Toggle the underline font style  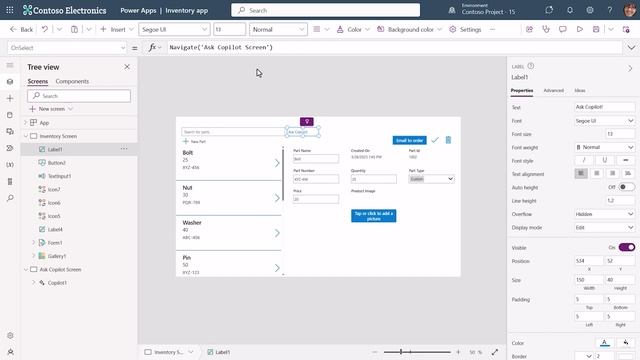pos(604,160)
